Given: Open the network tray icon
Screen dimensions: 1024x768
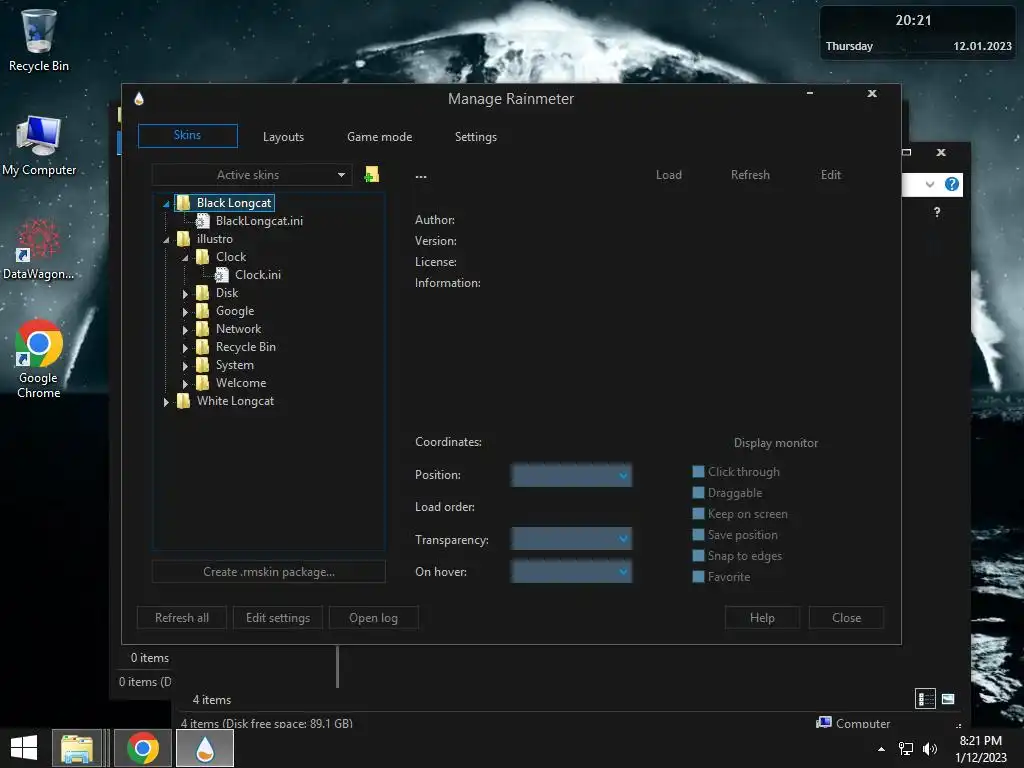Looking at the screenshot, I should (x=906, y=749).
